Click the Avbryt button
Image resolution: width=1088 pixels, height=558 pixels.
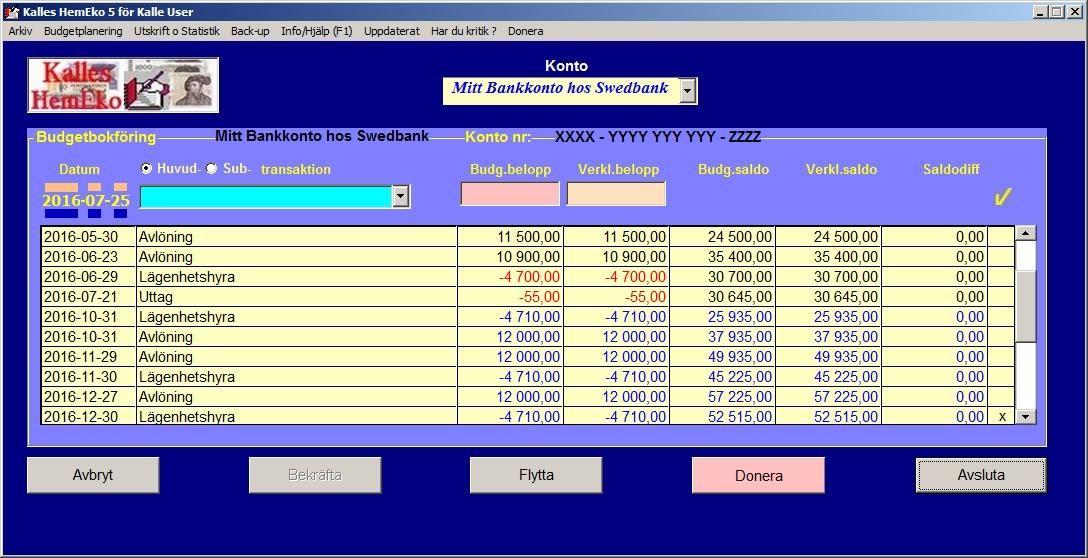pos(93,475)
